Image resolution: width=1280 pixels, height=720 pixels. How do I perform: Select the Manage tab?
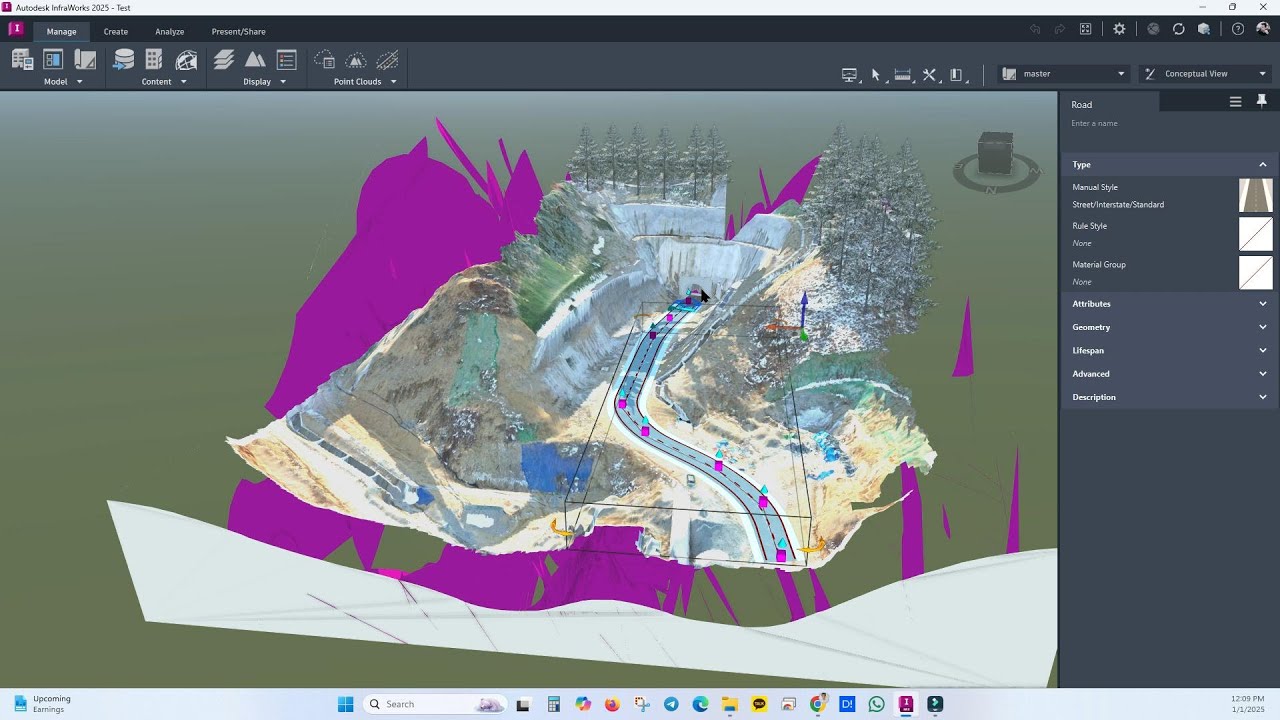click(61, 32)
